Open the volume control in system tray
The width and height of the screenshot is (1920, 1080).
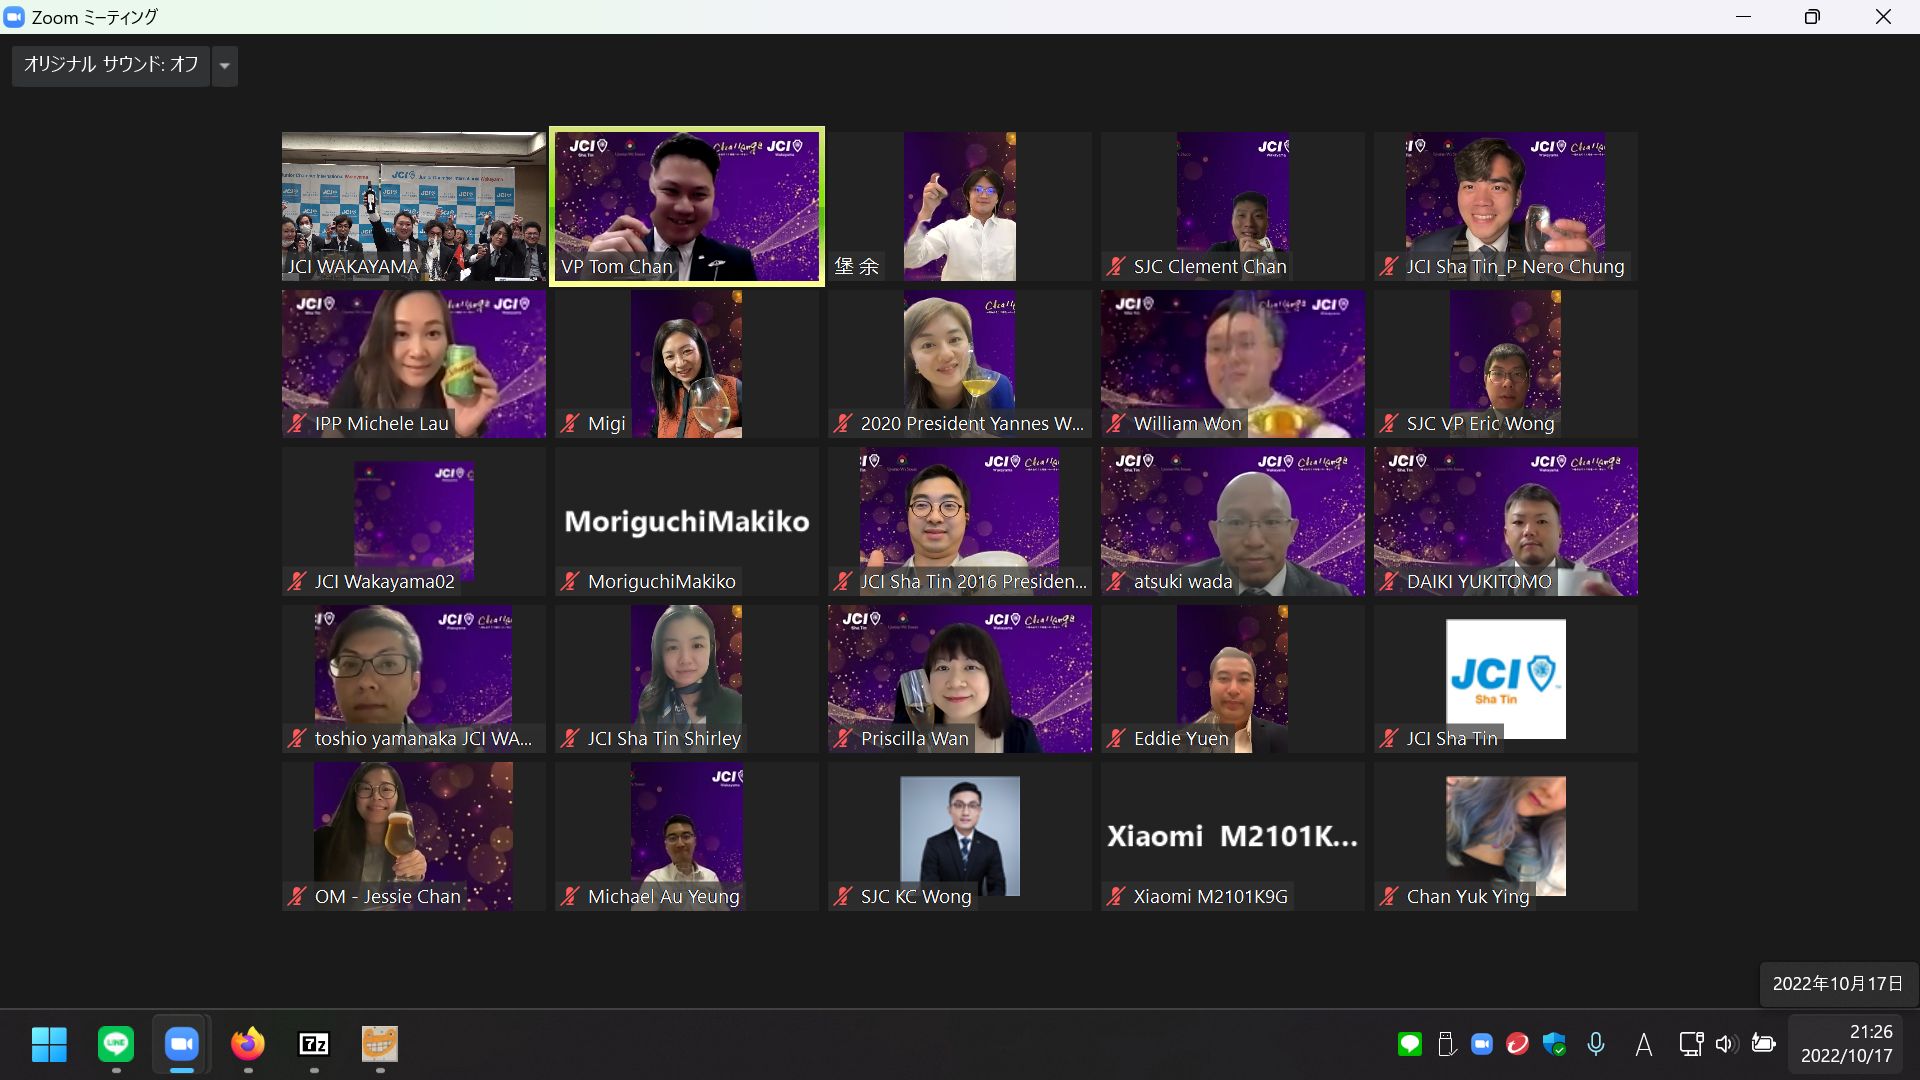1725,1044
